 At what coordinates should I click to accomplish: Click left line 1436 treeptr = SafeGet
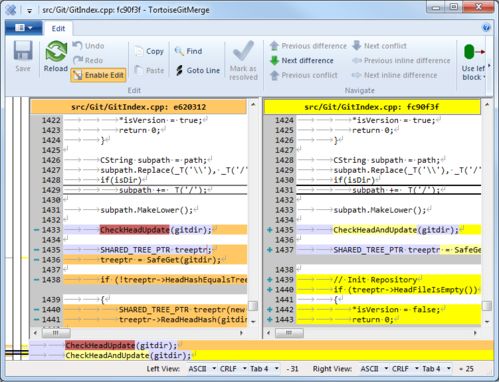[155, 260]
